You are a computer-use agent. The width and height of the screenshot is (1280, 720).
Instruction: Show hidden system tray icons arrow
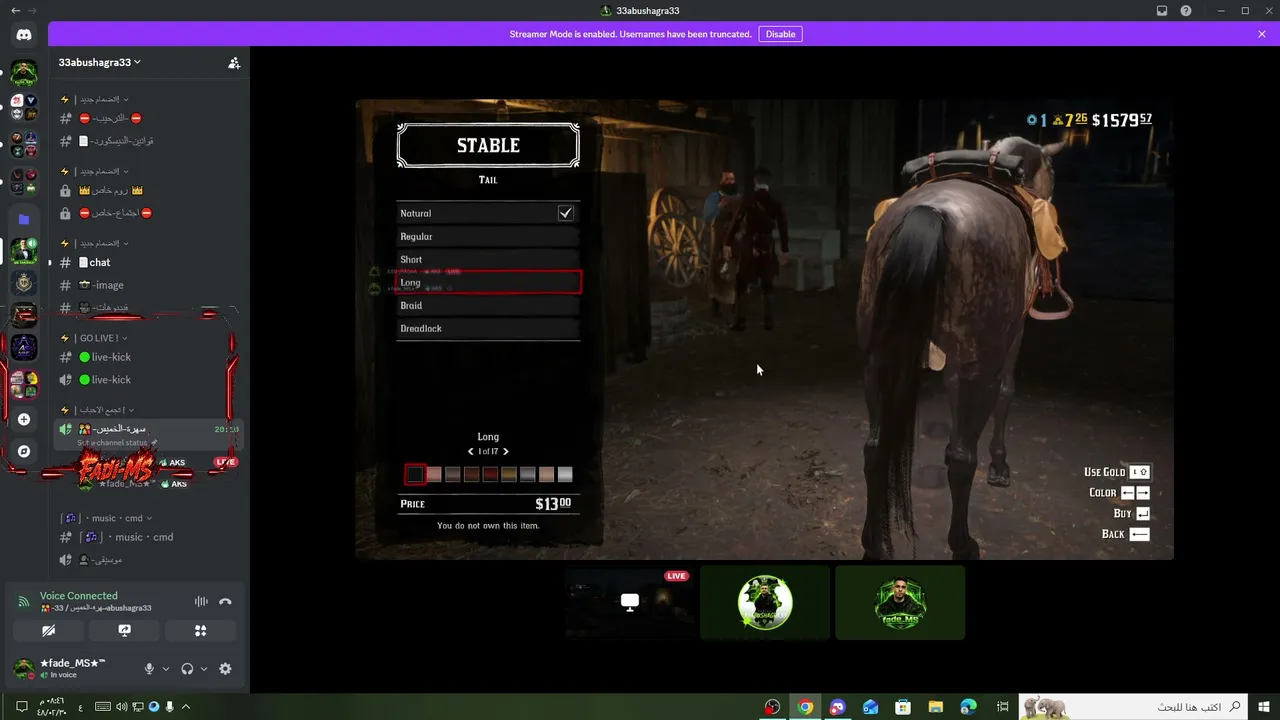click(x=186, y=707)
